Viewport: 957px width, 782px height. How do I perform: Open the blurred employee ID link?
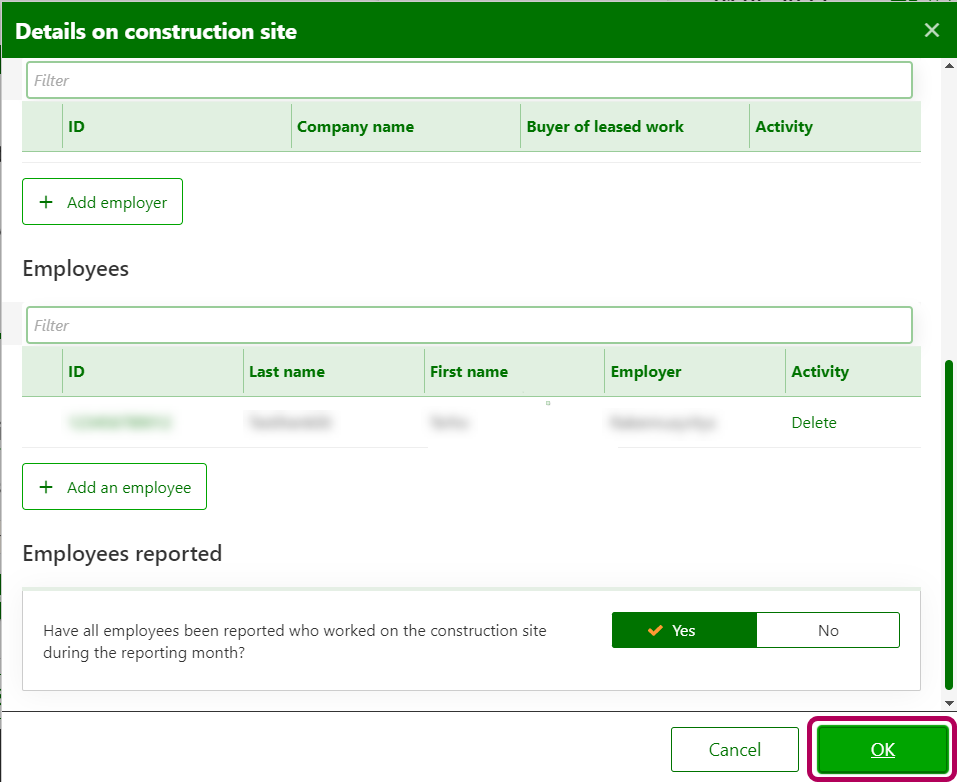coord(120,423)
